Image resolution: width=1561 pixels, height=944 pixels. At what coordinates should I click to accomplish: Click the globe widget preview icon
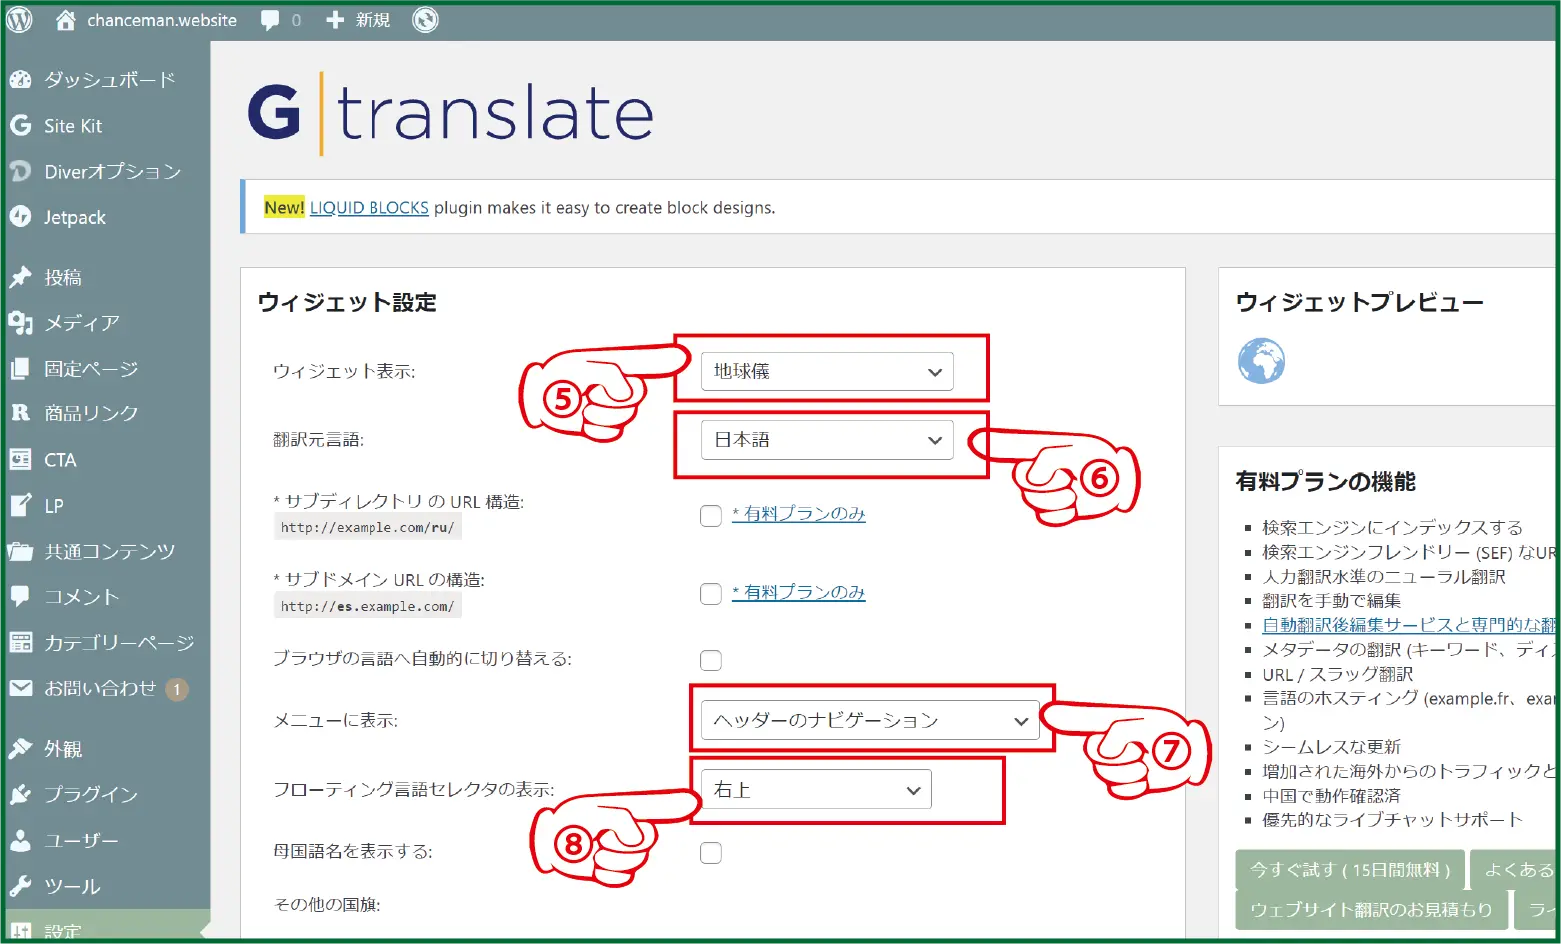[x=1261, y=361]
